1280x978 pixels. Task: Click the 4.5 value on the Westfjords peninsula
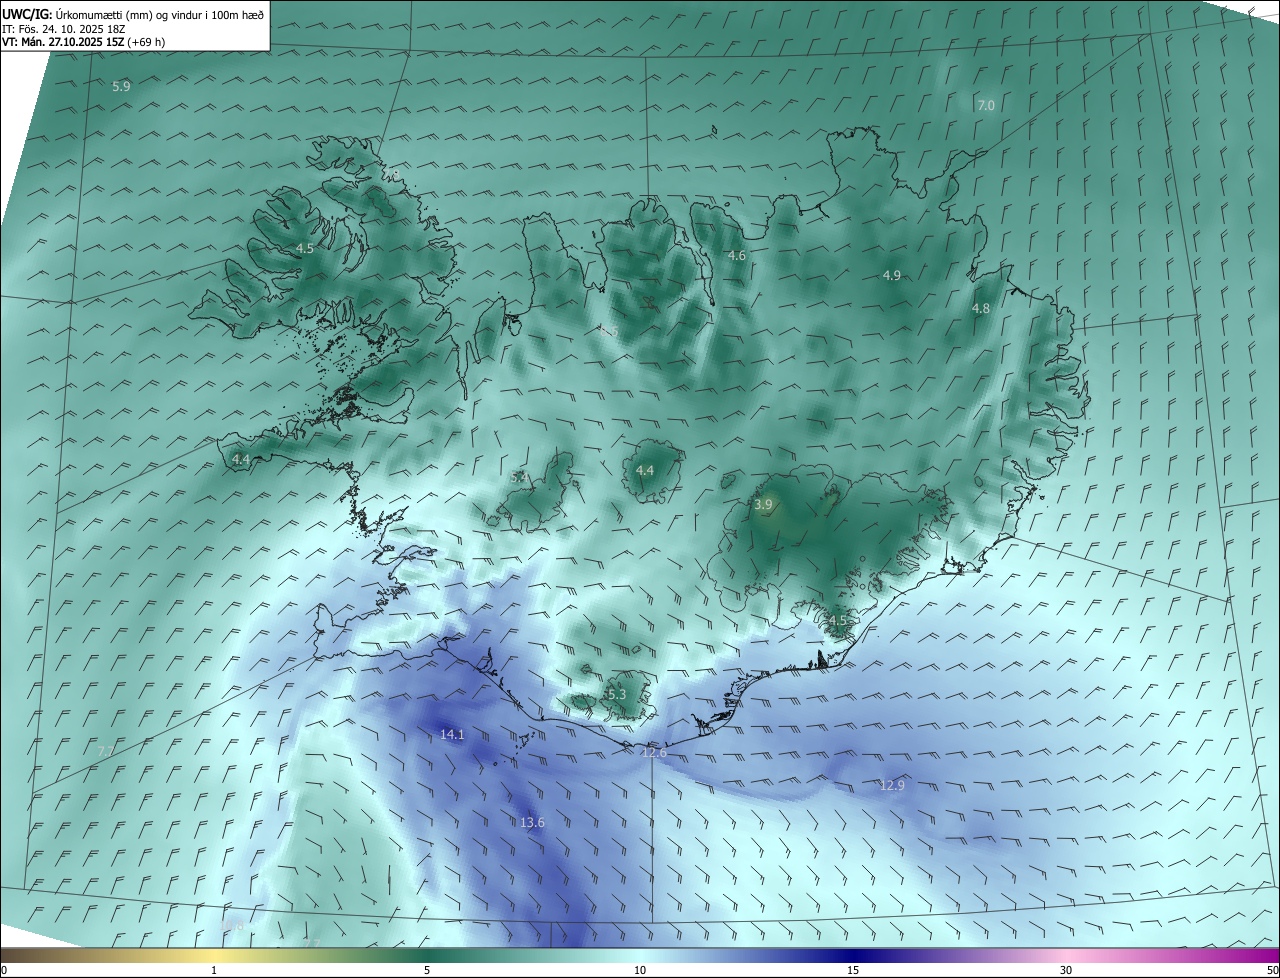coord(305,248)
